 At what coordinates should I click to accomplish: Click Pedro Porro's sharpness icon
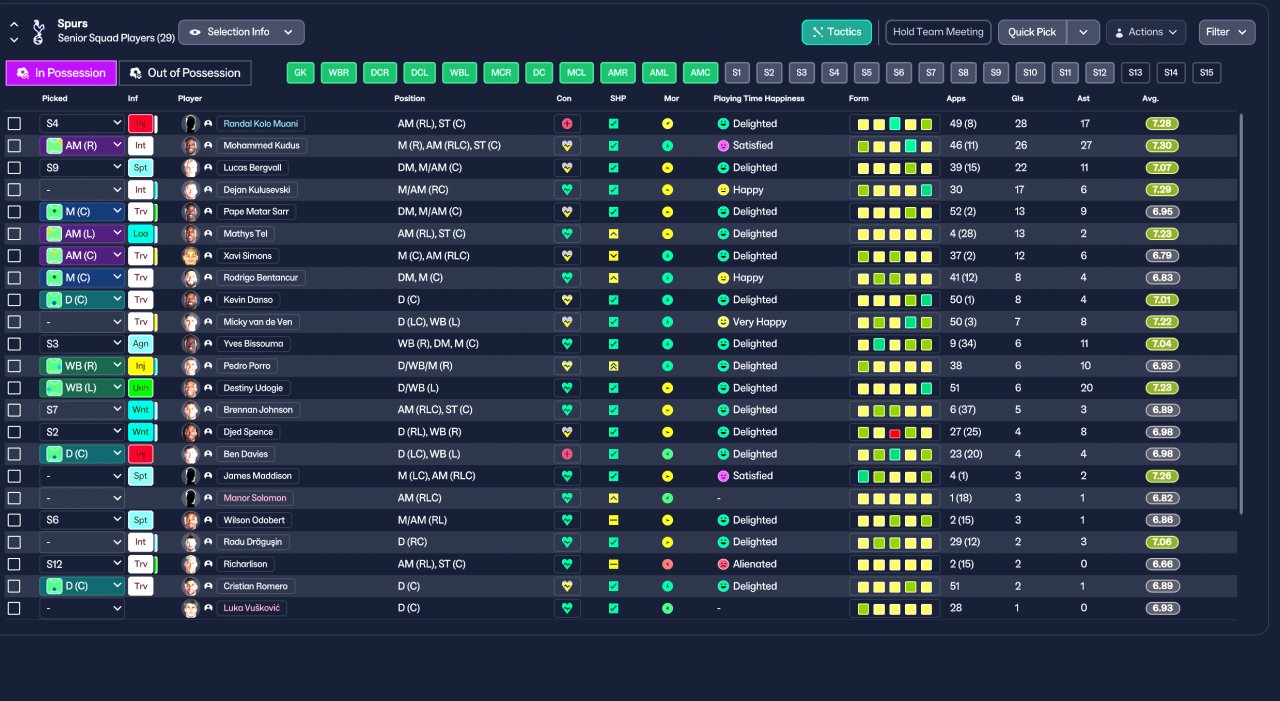[x=613, y=366]
